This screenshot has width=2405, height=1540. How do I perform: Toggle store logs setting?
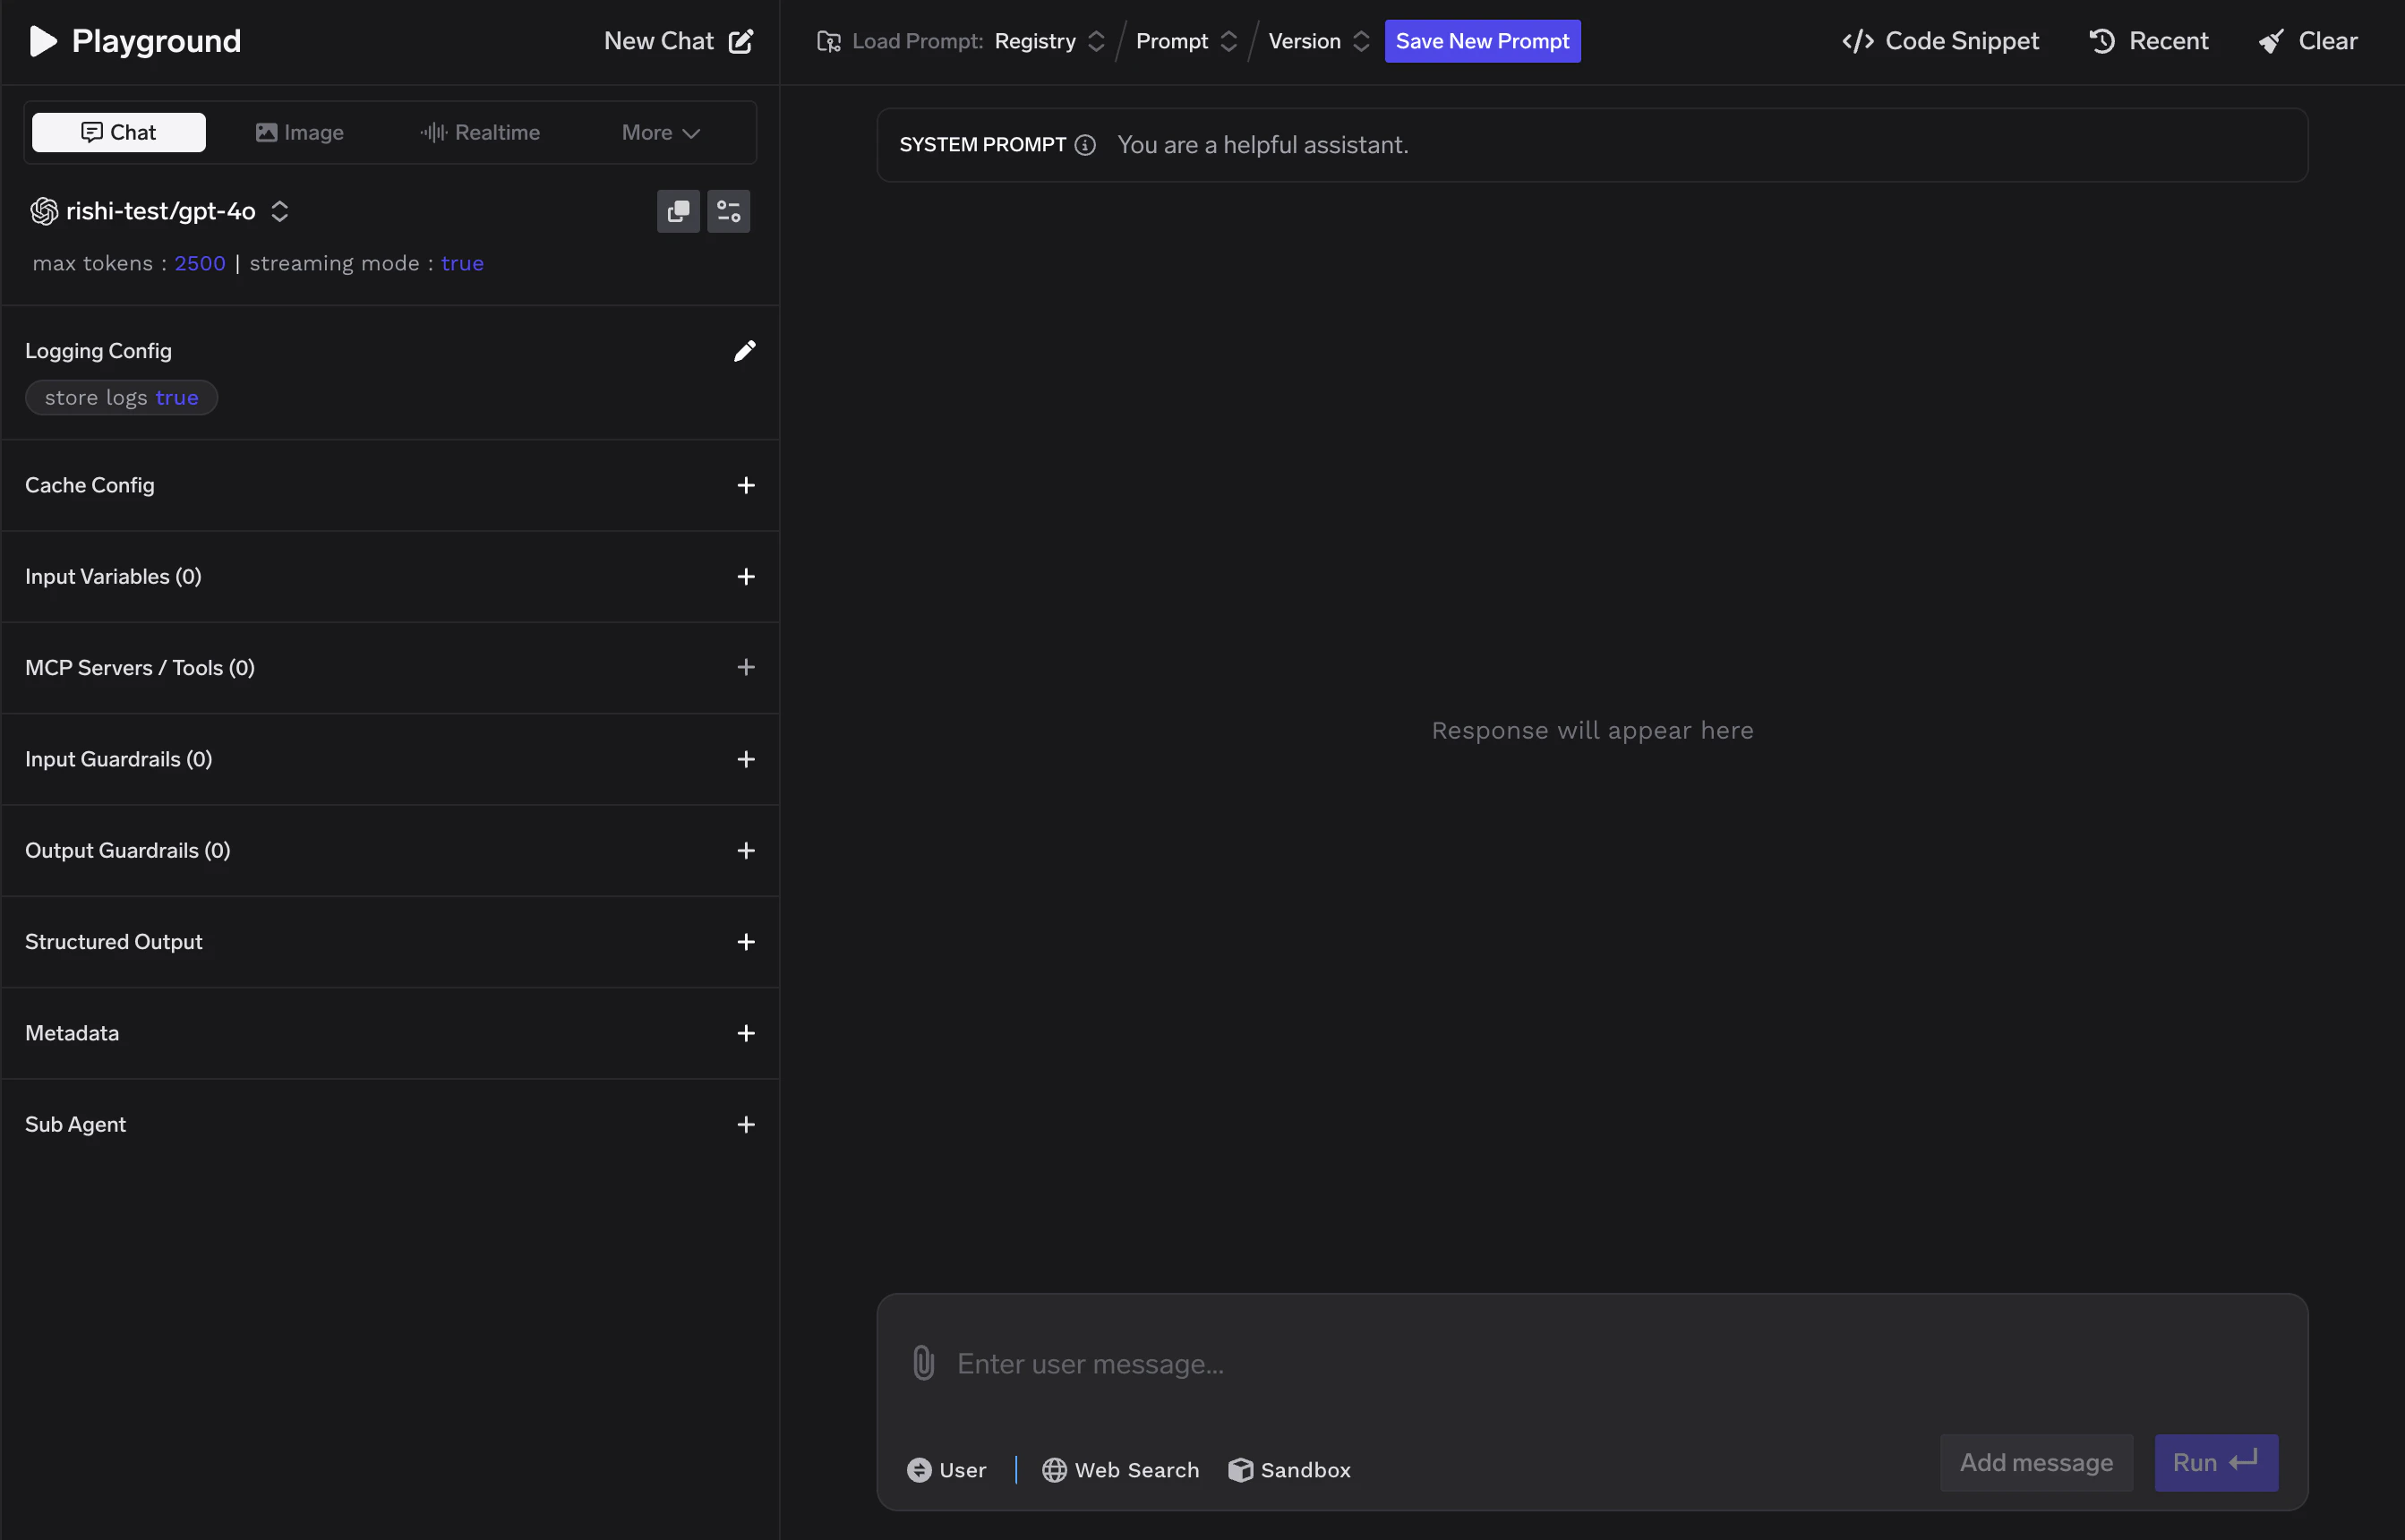click(x=121, y=397)
